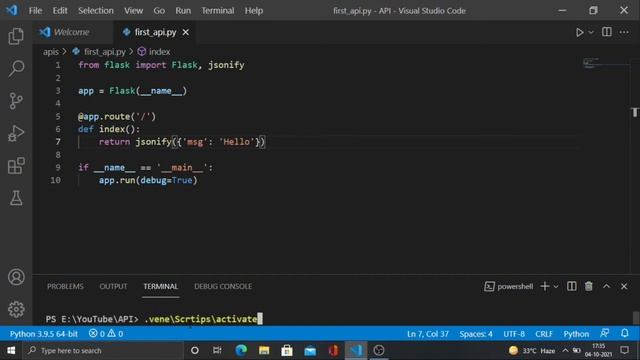Change indentation via Spaces: 4
The width and height of the screenshot is (640, 360).
pos(476,334)
